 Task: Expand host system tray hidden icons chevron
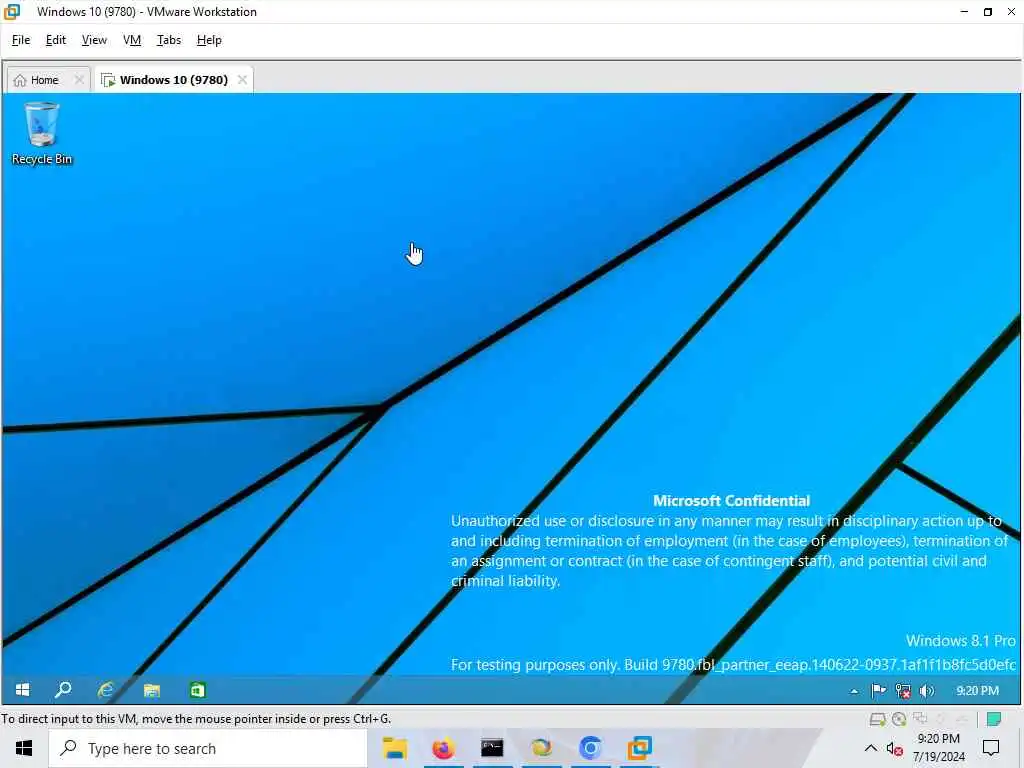pyautogui.click(x=871, y=748)
